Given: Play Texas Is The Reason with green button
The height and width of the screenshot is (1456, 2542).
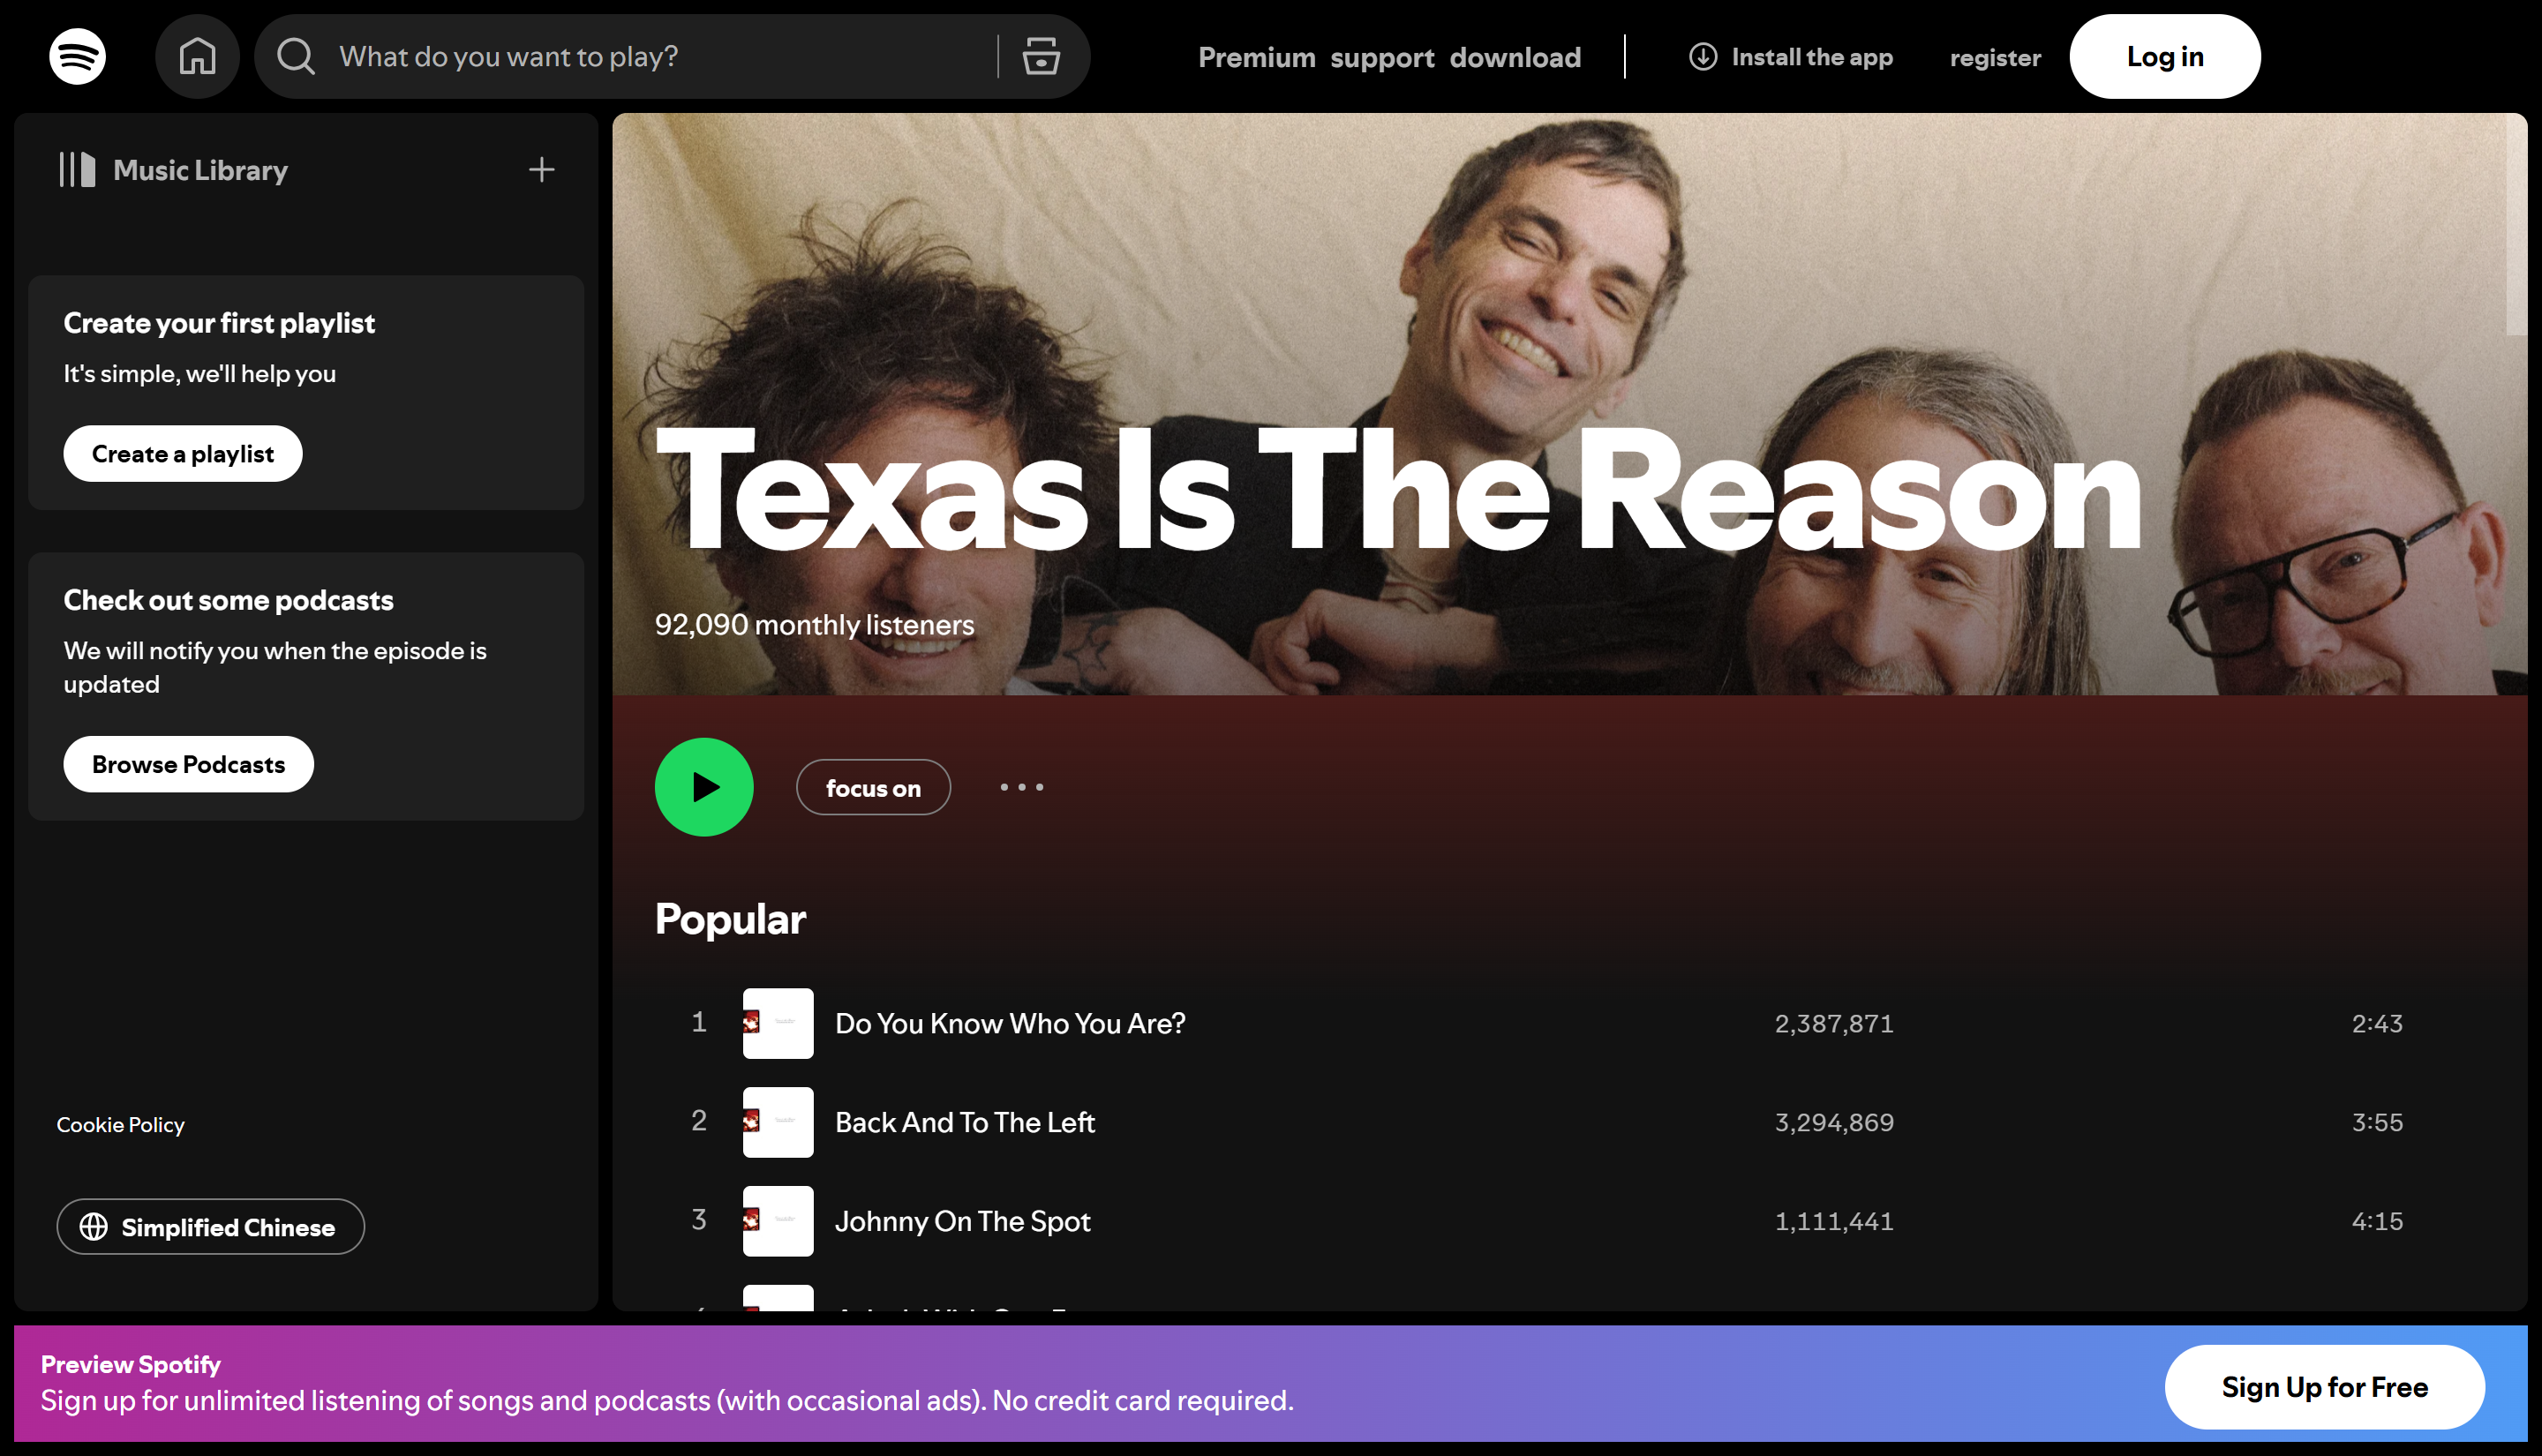Looking at the screenshot, I should [704, 787].
